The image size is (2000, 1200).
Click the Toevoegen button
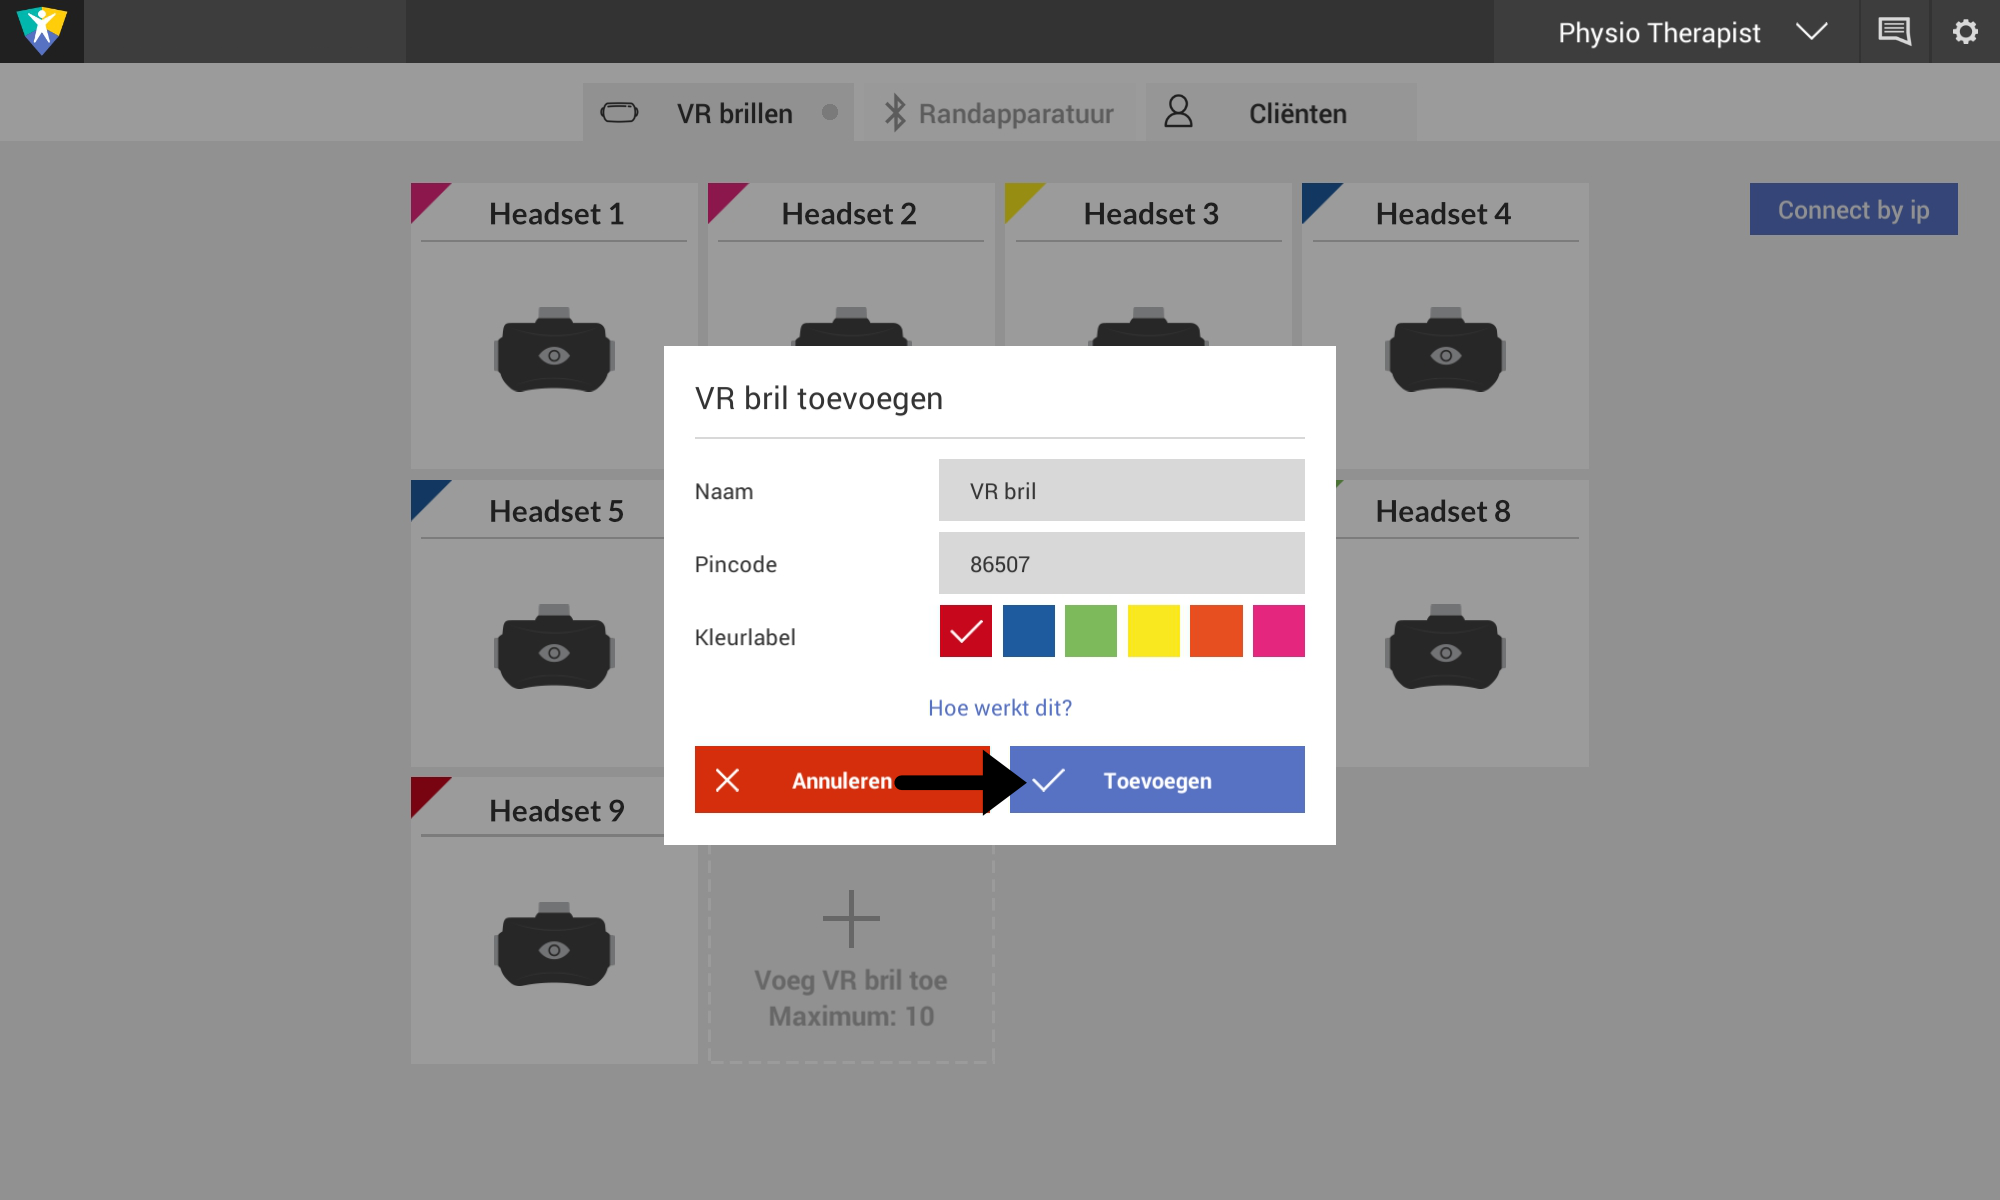1157,780
